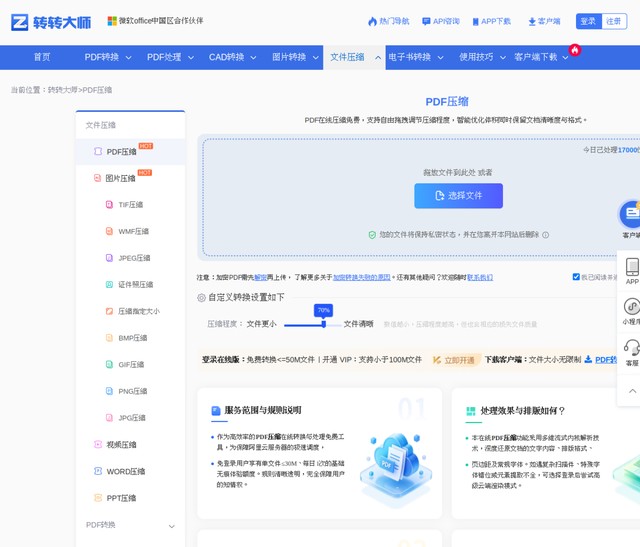Click PNG压缩 icon
640x547 pixels.
[109, 391]
